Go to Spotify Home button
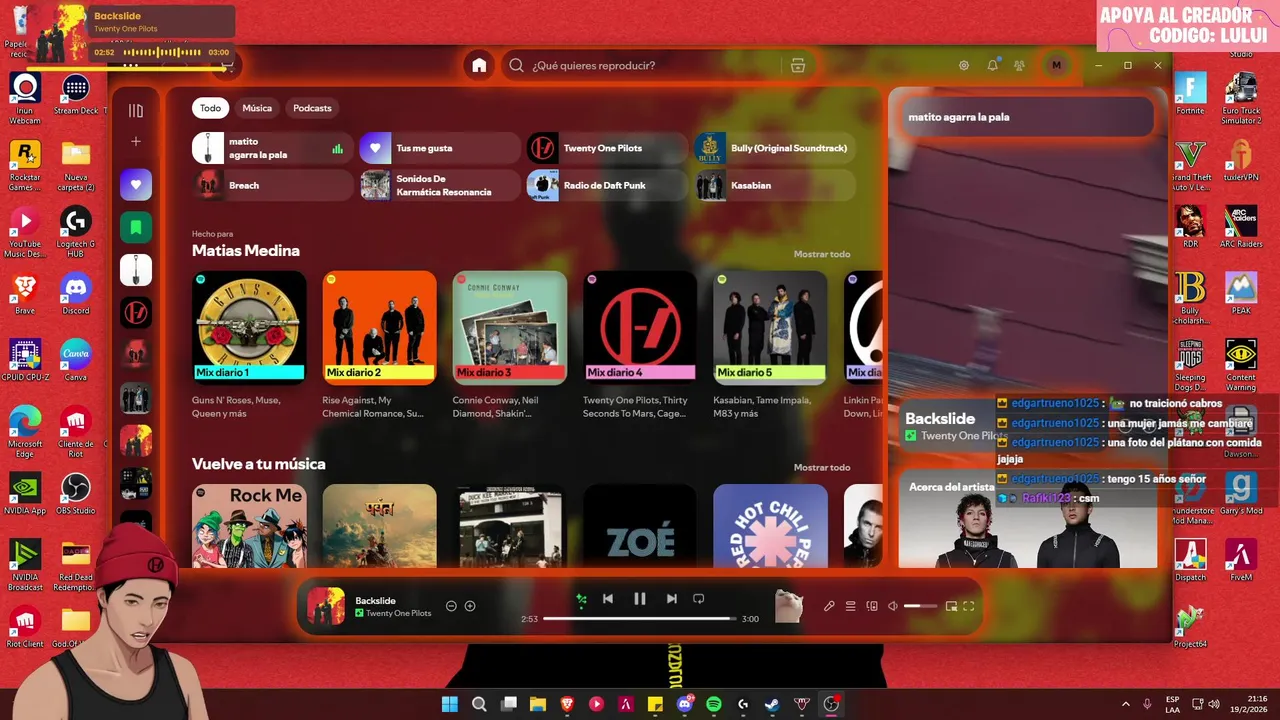 [479, 65]
